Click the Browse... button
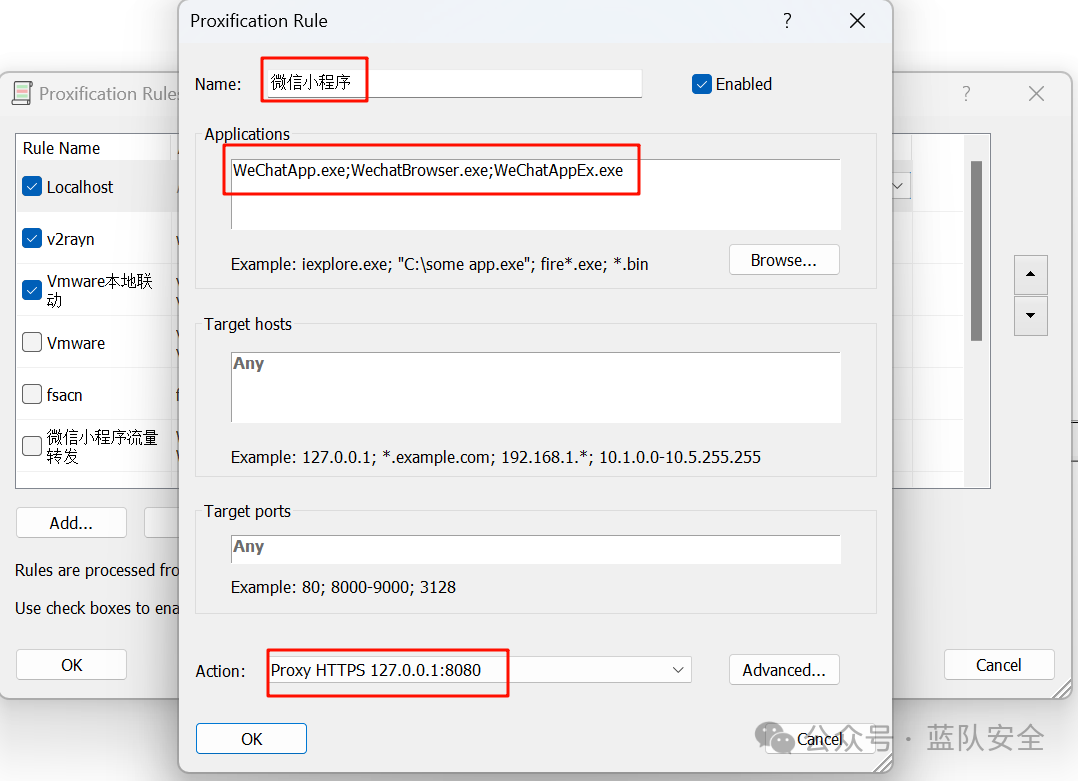 tap(784, 261)
